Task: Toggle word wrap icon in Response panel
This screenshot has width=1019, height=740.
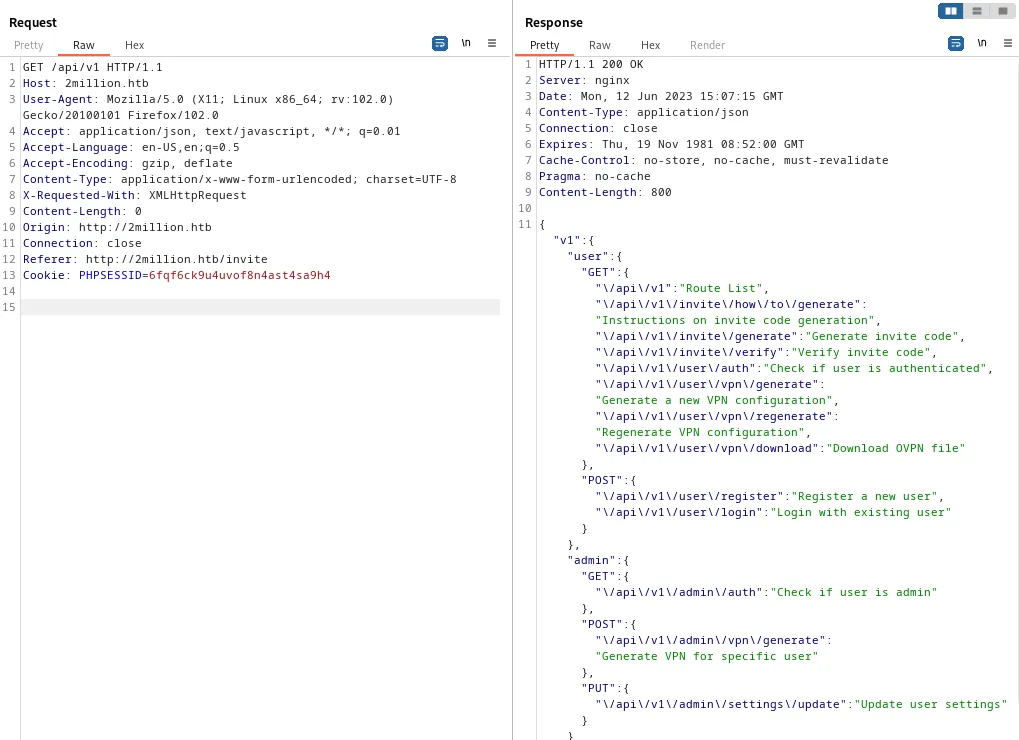Action: (956, 44)
